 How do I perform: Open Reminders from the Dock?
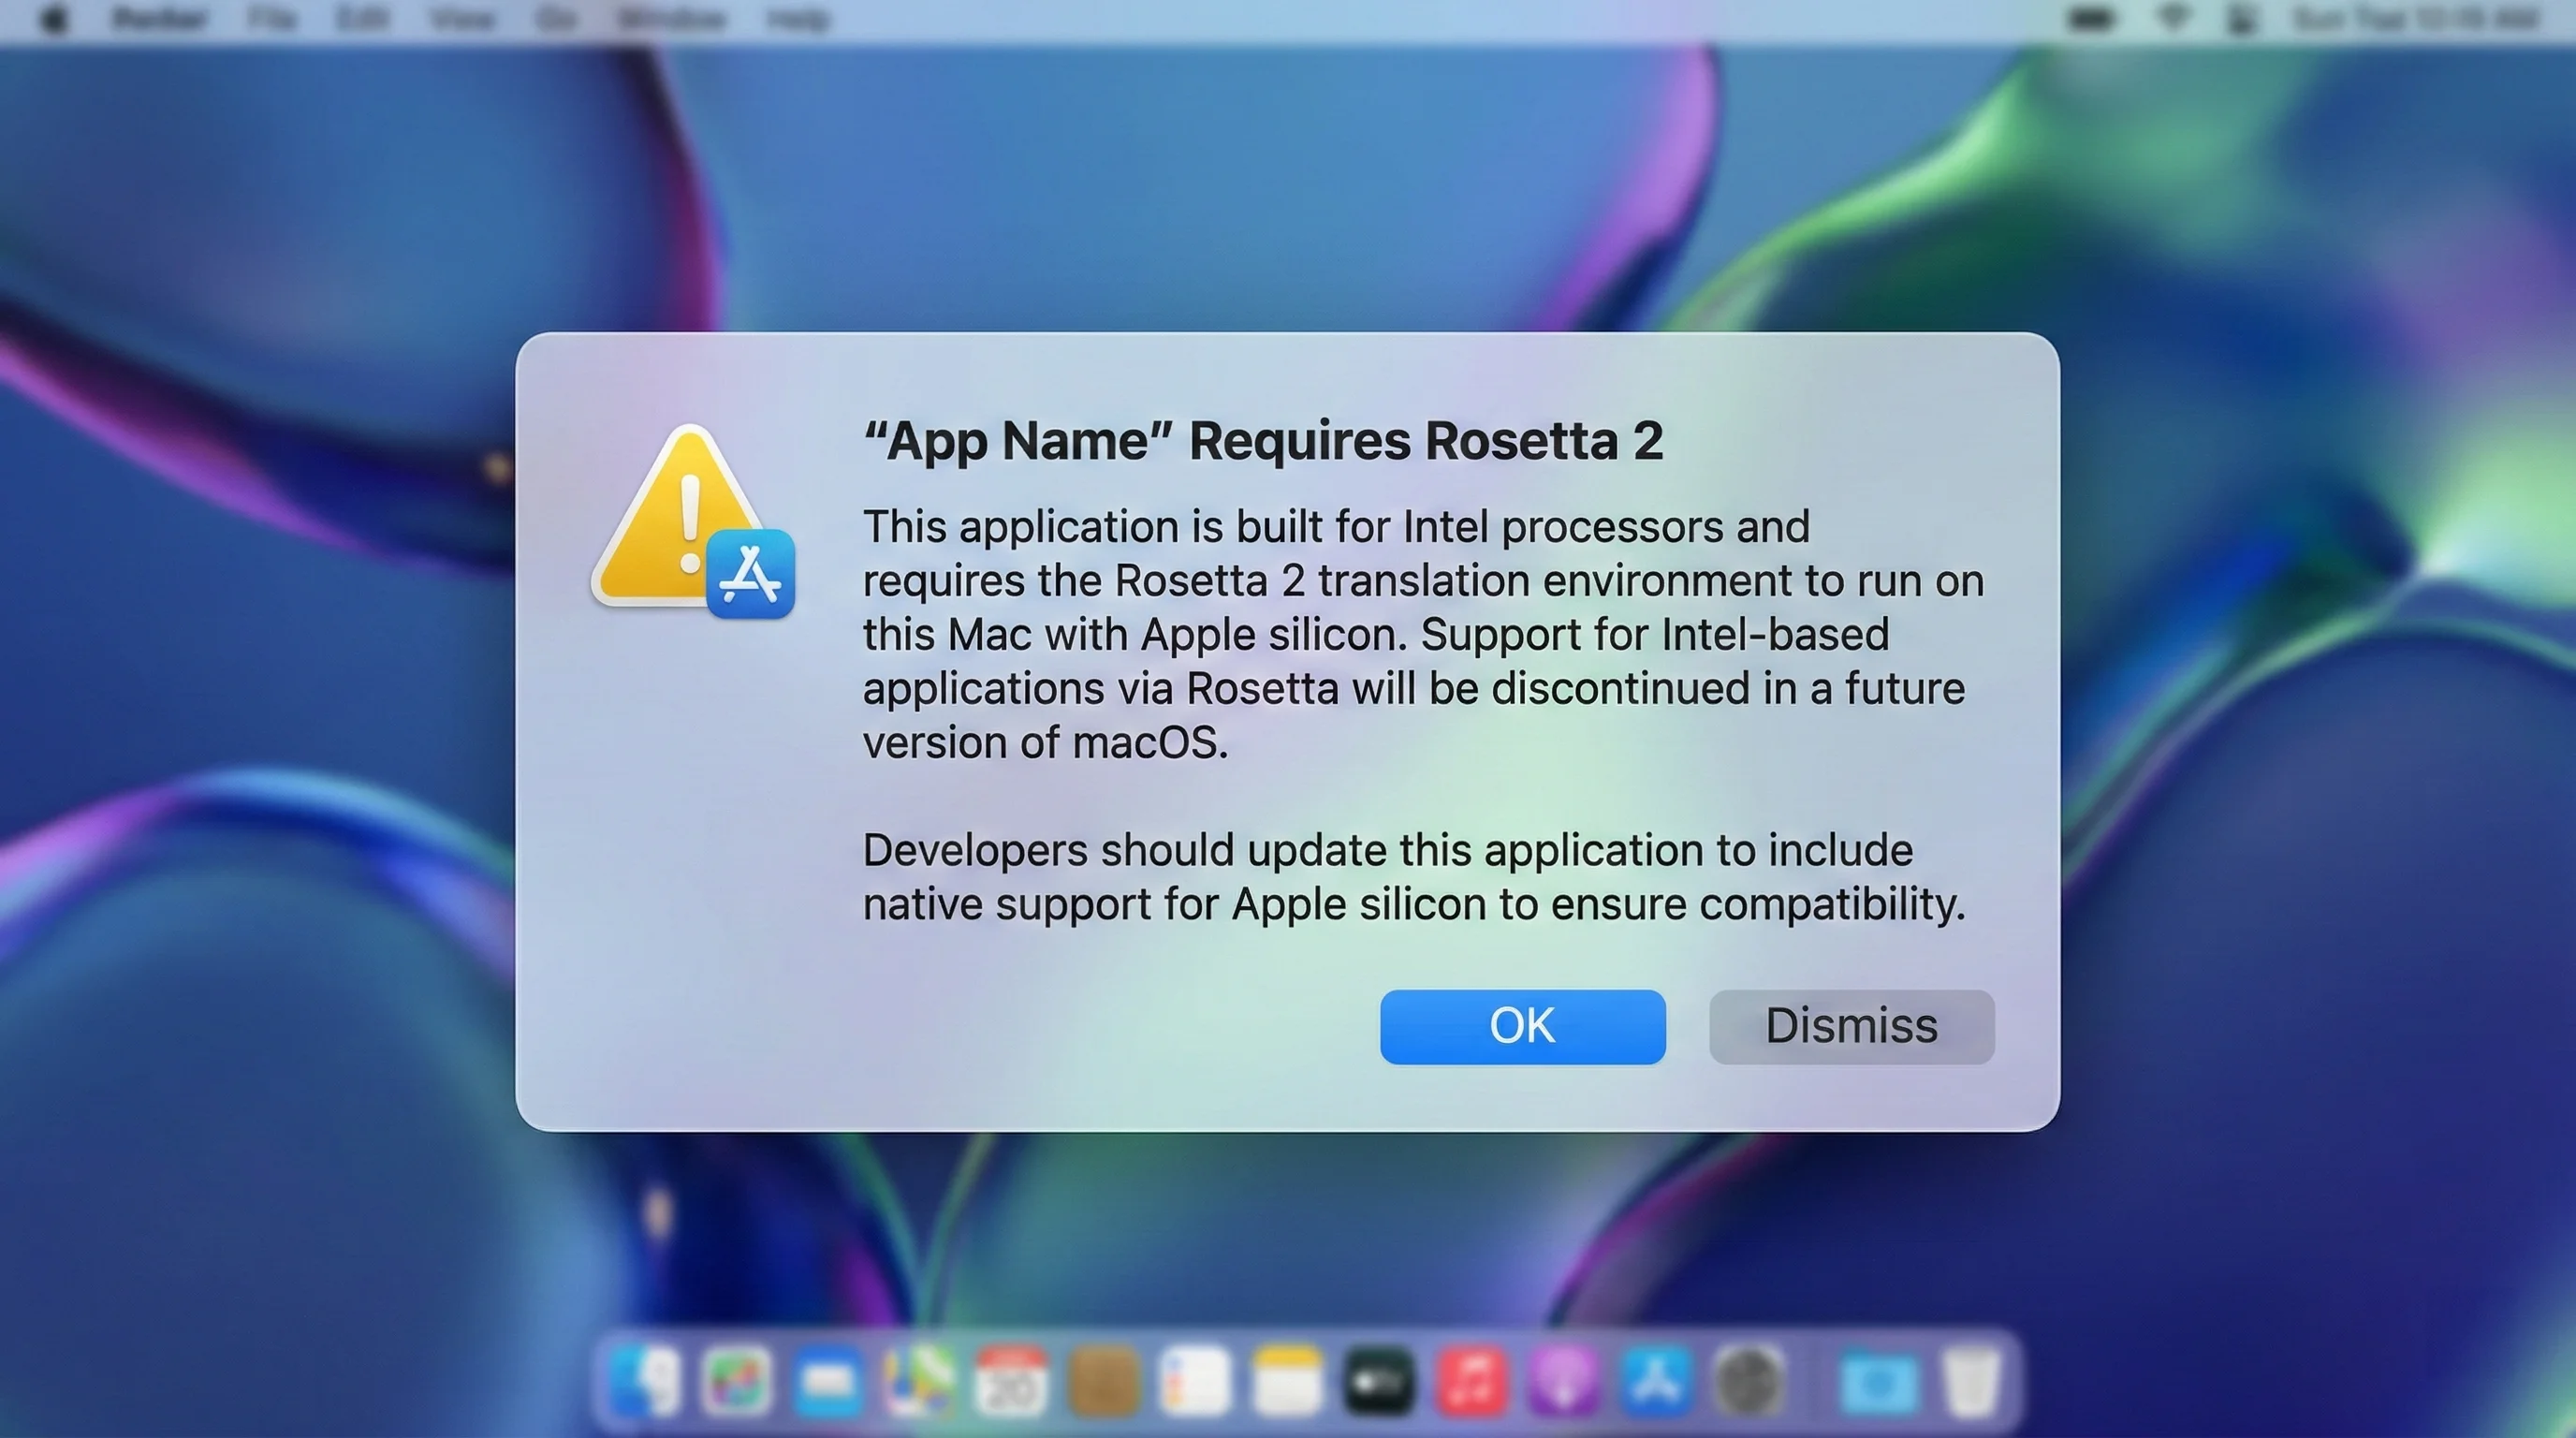1195,1381
